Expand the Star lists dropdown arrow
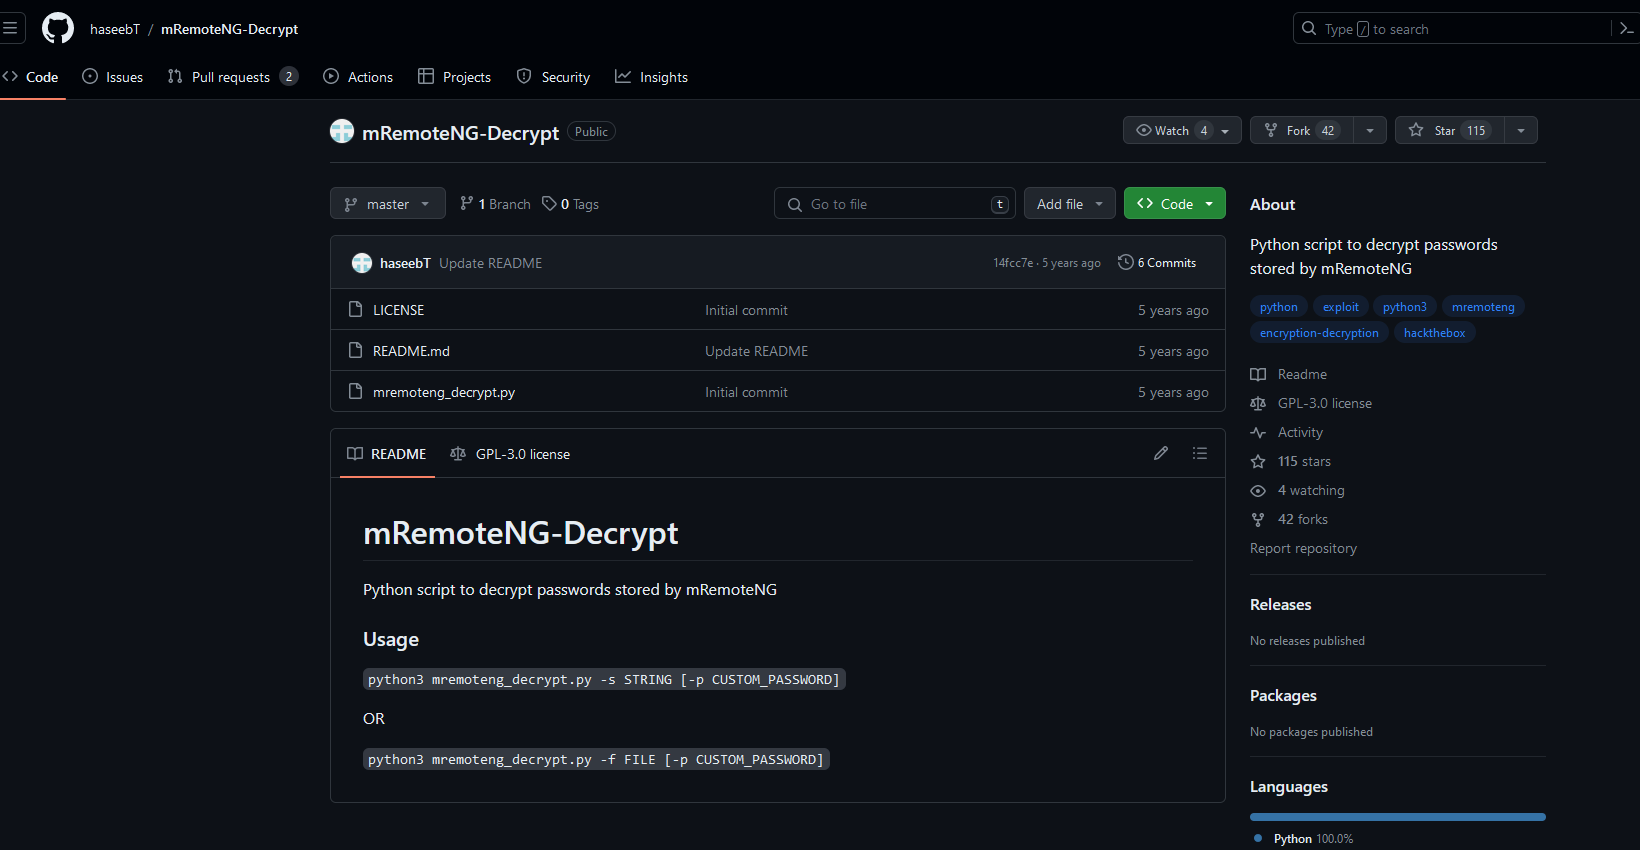 (x=1521, y=130)
